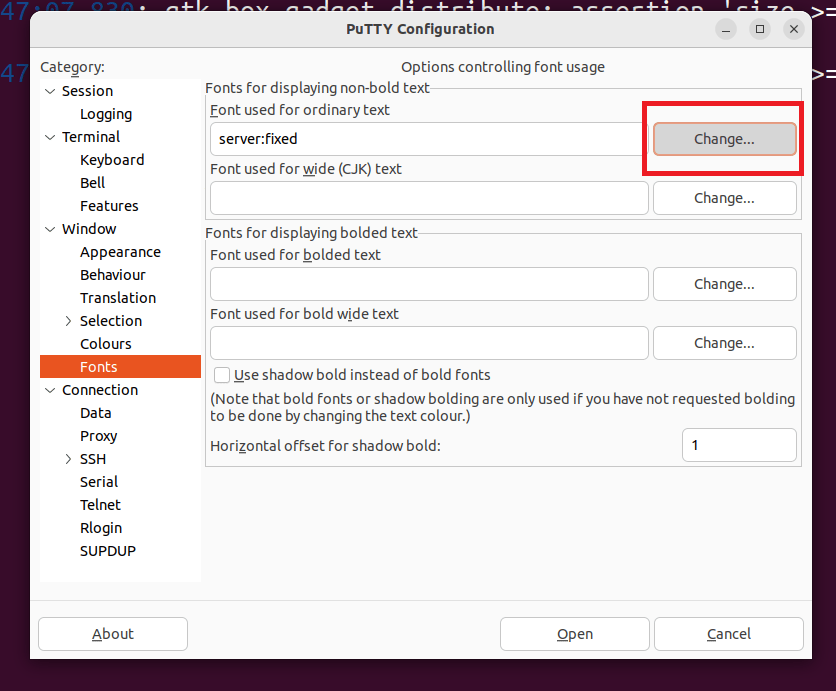Select the Connection category
This screenshot has height=691, width=836.
(x=100, y=390)
